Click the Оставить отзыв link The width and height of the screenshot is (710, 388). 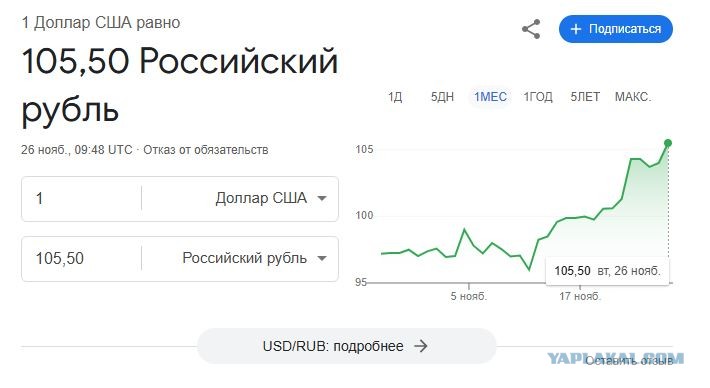pos(628,361)
